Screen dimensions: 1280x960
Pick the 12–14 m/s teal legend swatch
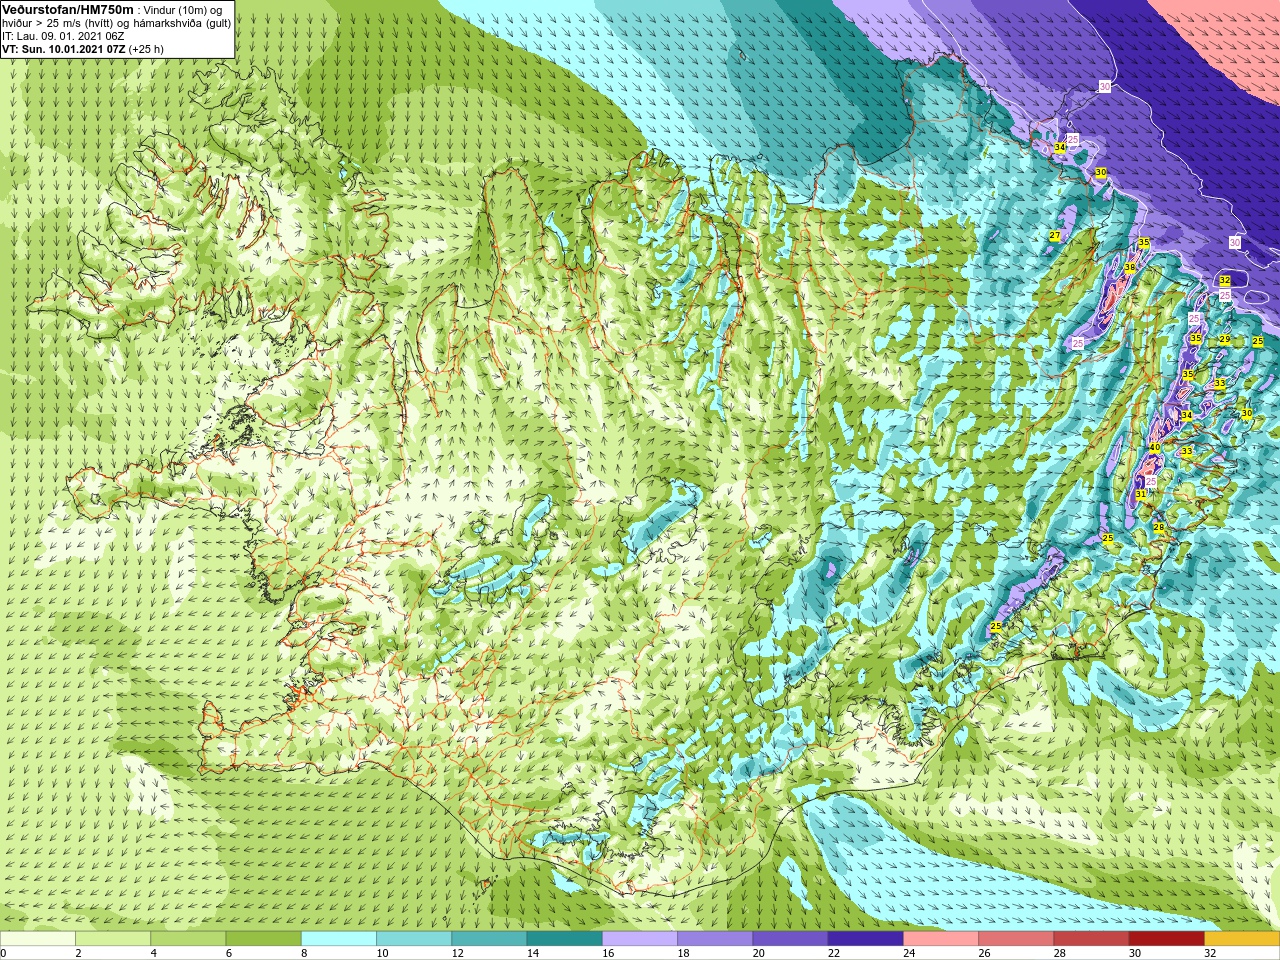[x=489, y=939]
